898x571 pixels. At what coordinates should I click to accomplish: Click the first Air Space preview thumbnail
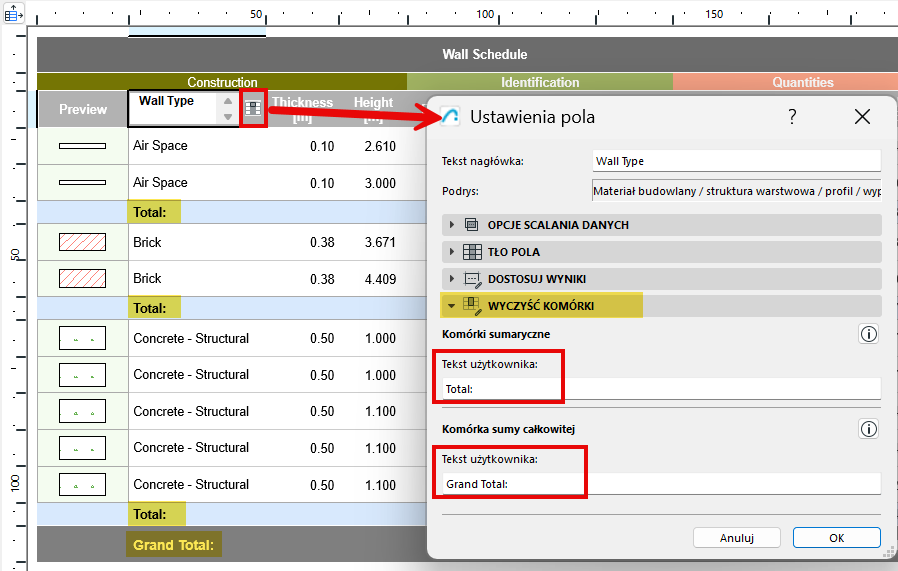82,146
